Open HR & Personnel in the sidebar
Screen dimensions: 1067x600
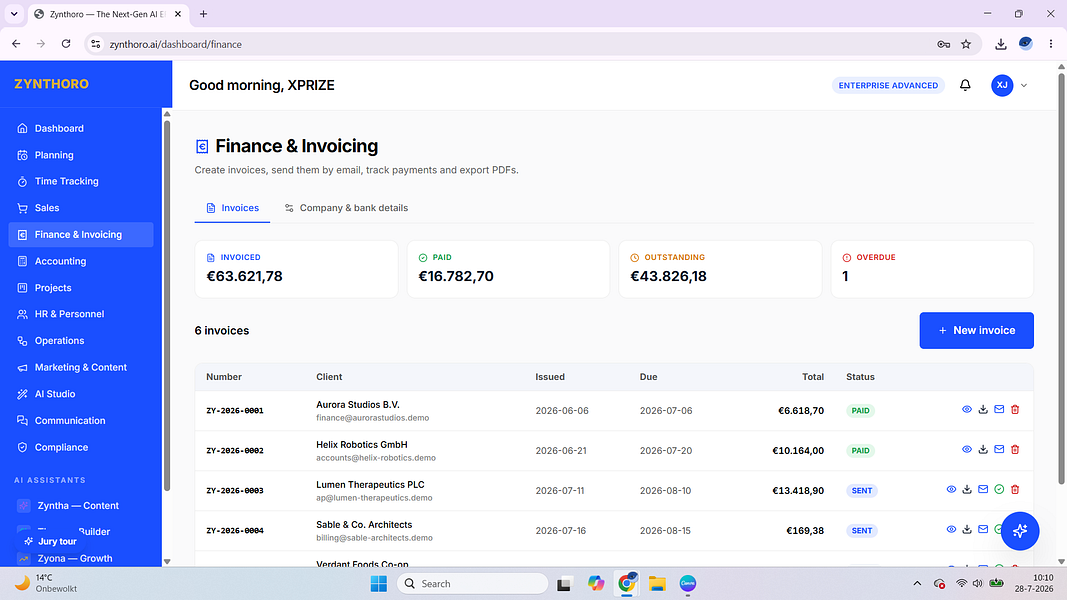pyautogui.click(x=81, y=314)
